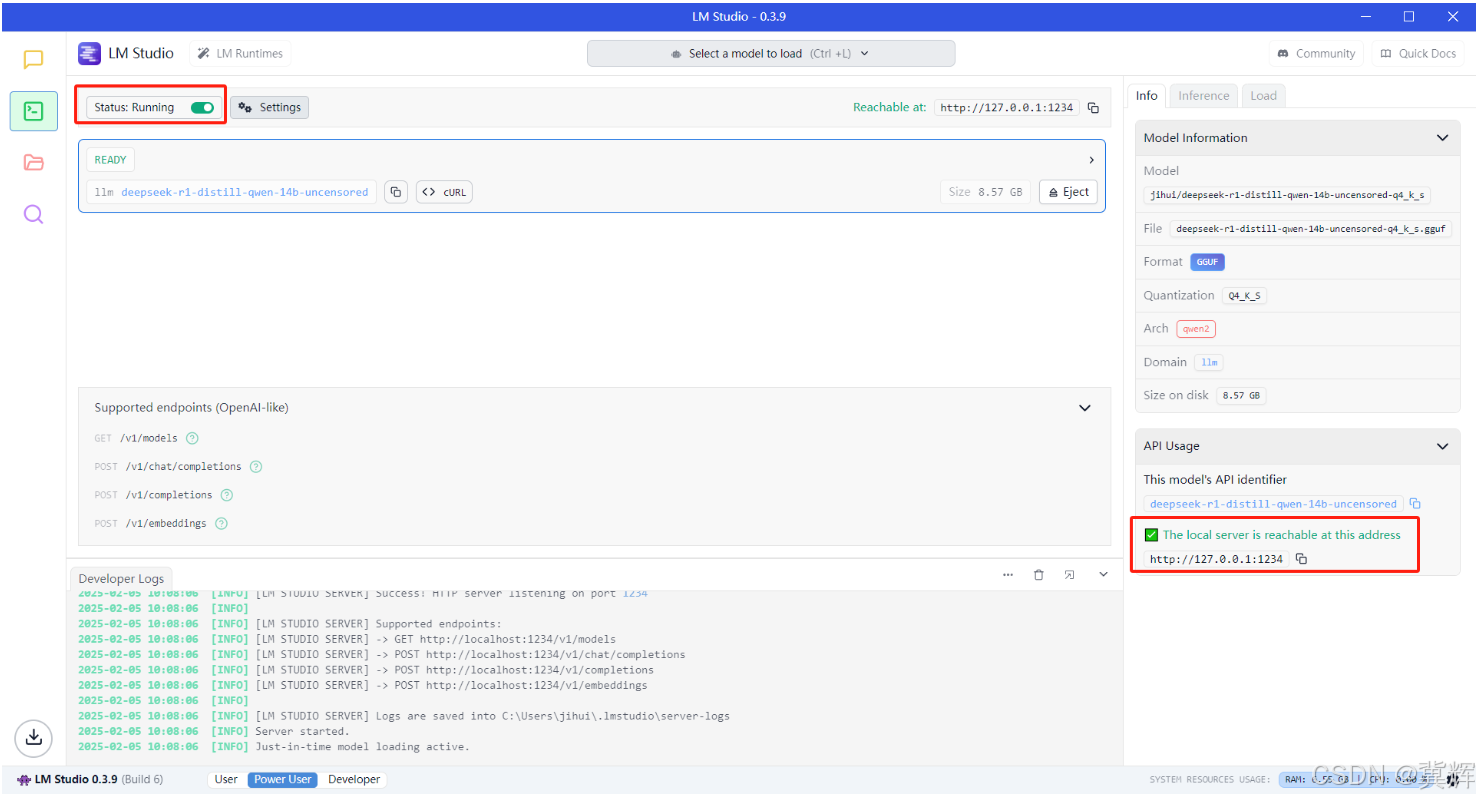Select the Developer Logs tab
The height and width of the screenshot is (801, 1479).
(x=122, y=579)
